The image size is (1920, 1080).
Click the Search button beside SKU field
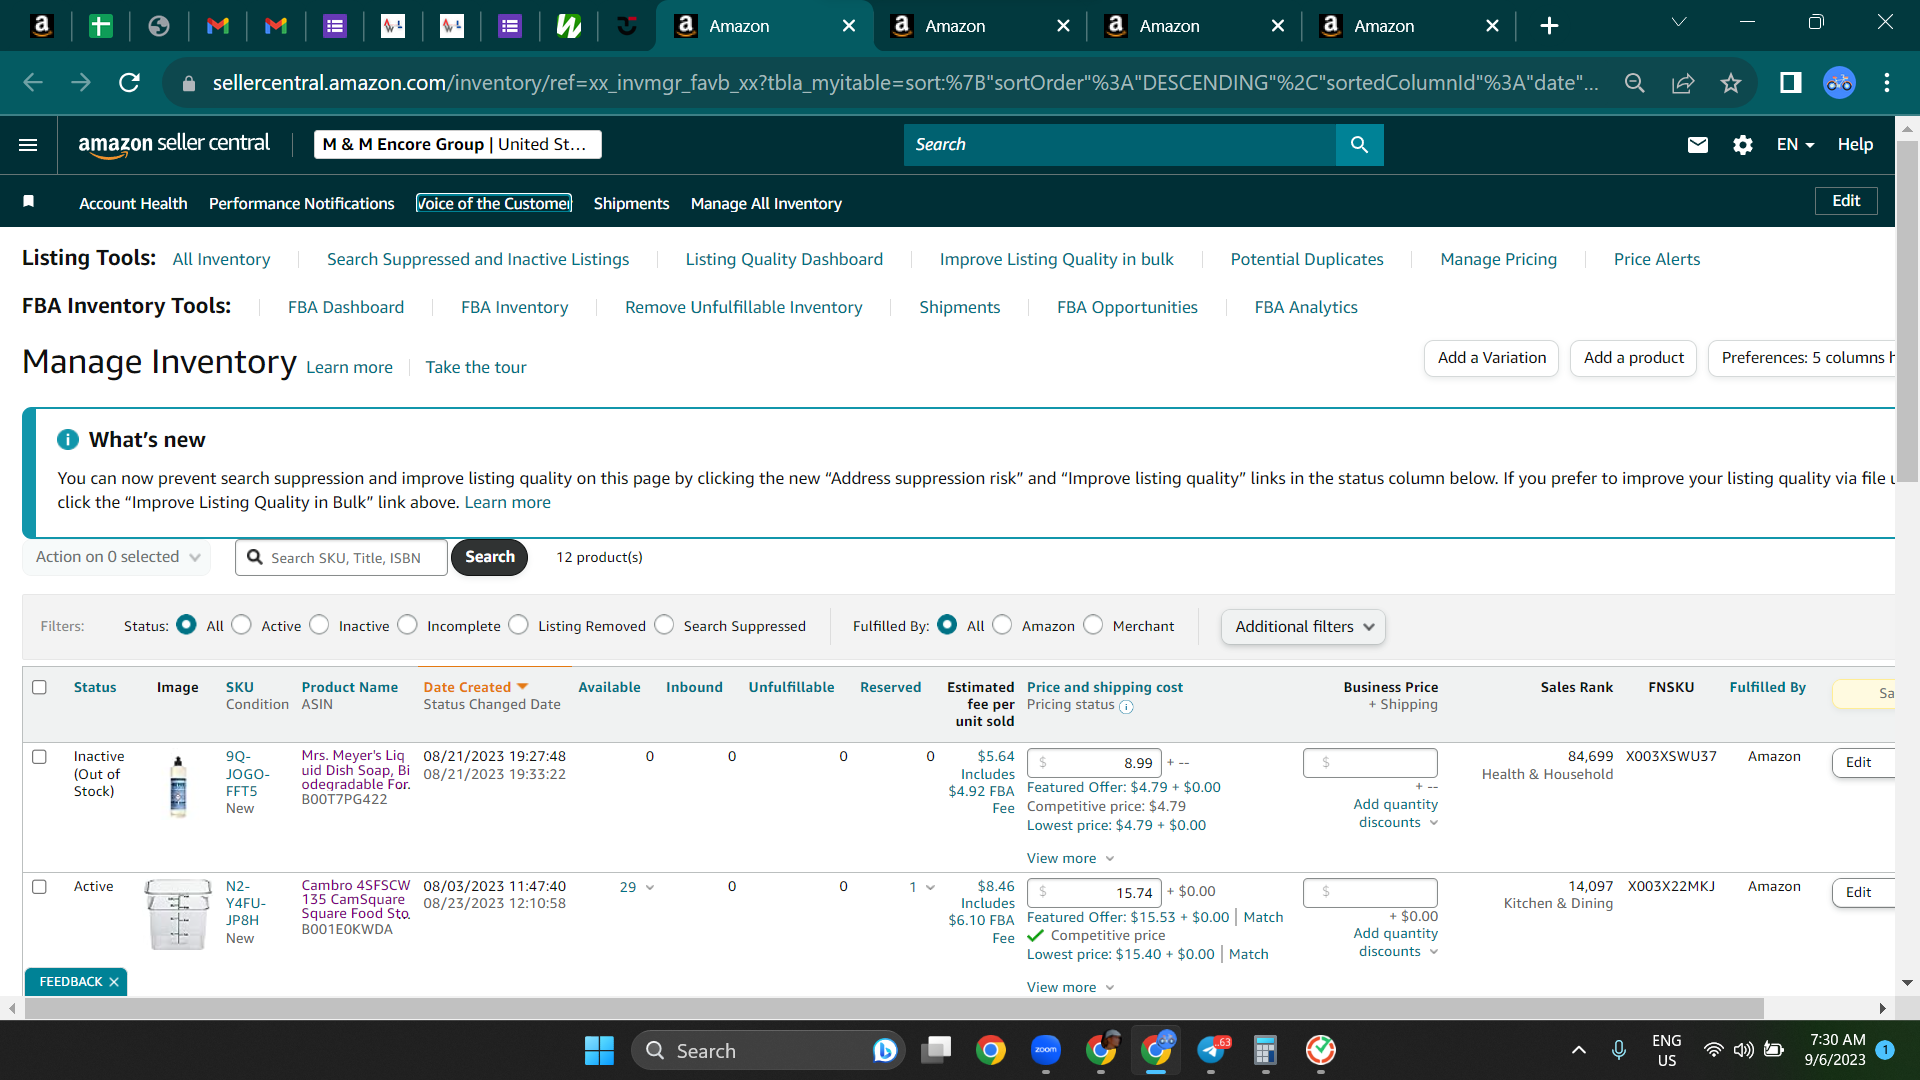tap(489, 557)
